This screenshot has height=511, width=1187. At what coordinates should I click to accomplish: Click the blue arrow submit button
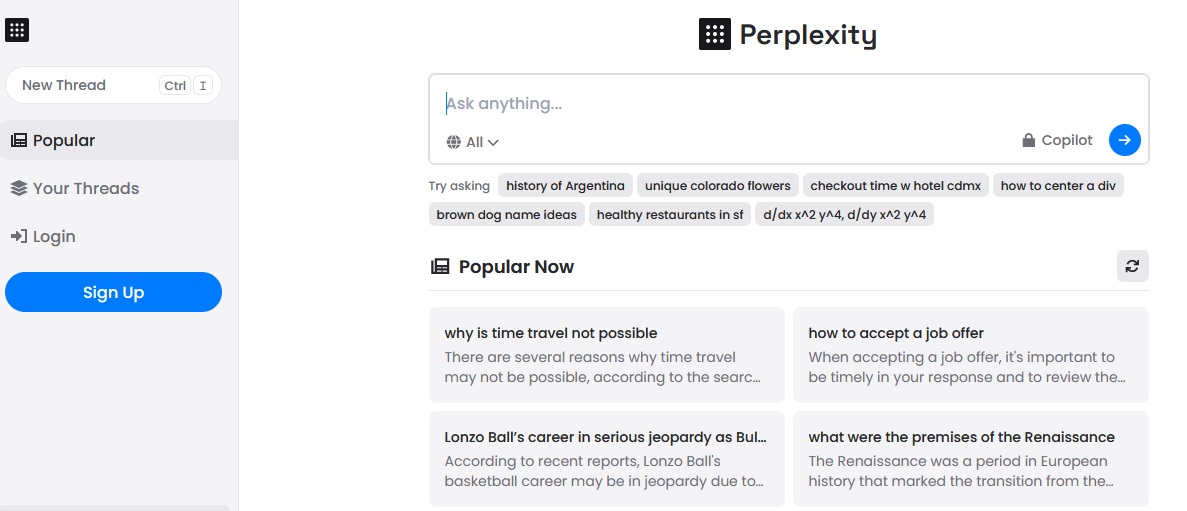[x=1125, y=140]
